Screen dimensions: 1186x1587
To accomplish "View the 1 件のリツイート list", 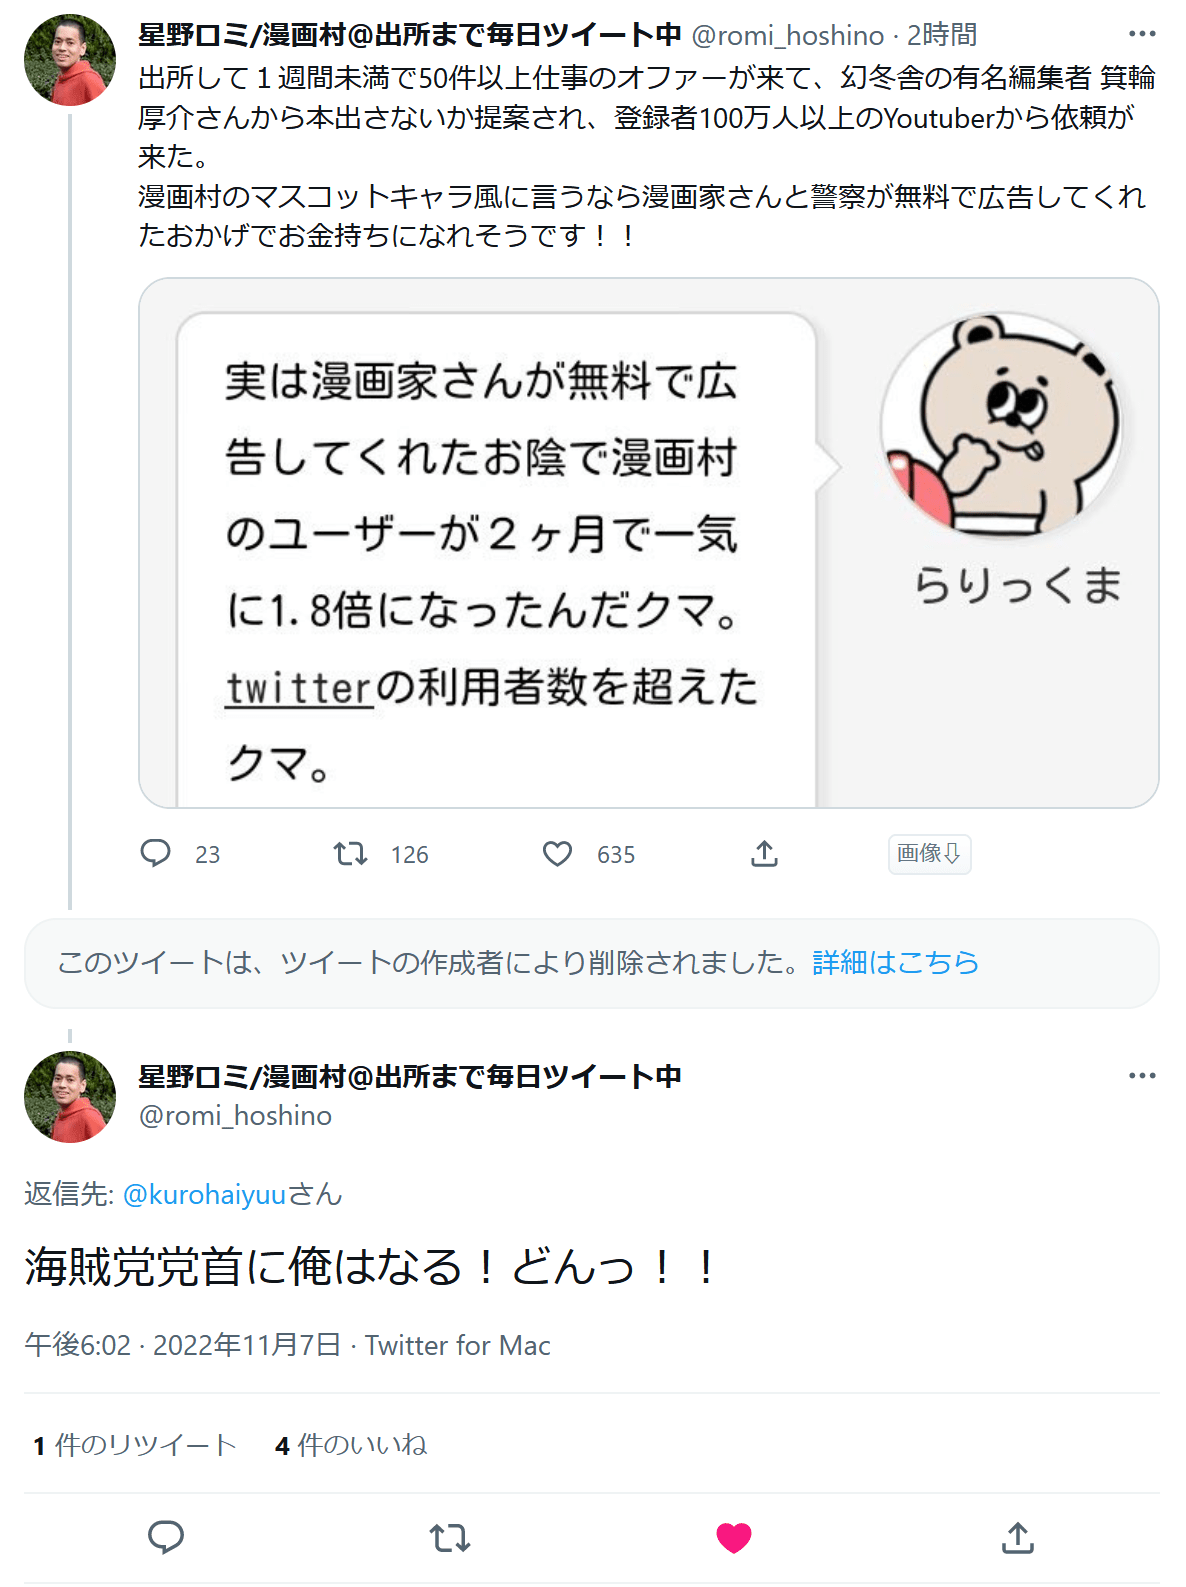I will click(x=134, y=1445).
